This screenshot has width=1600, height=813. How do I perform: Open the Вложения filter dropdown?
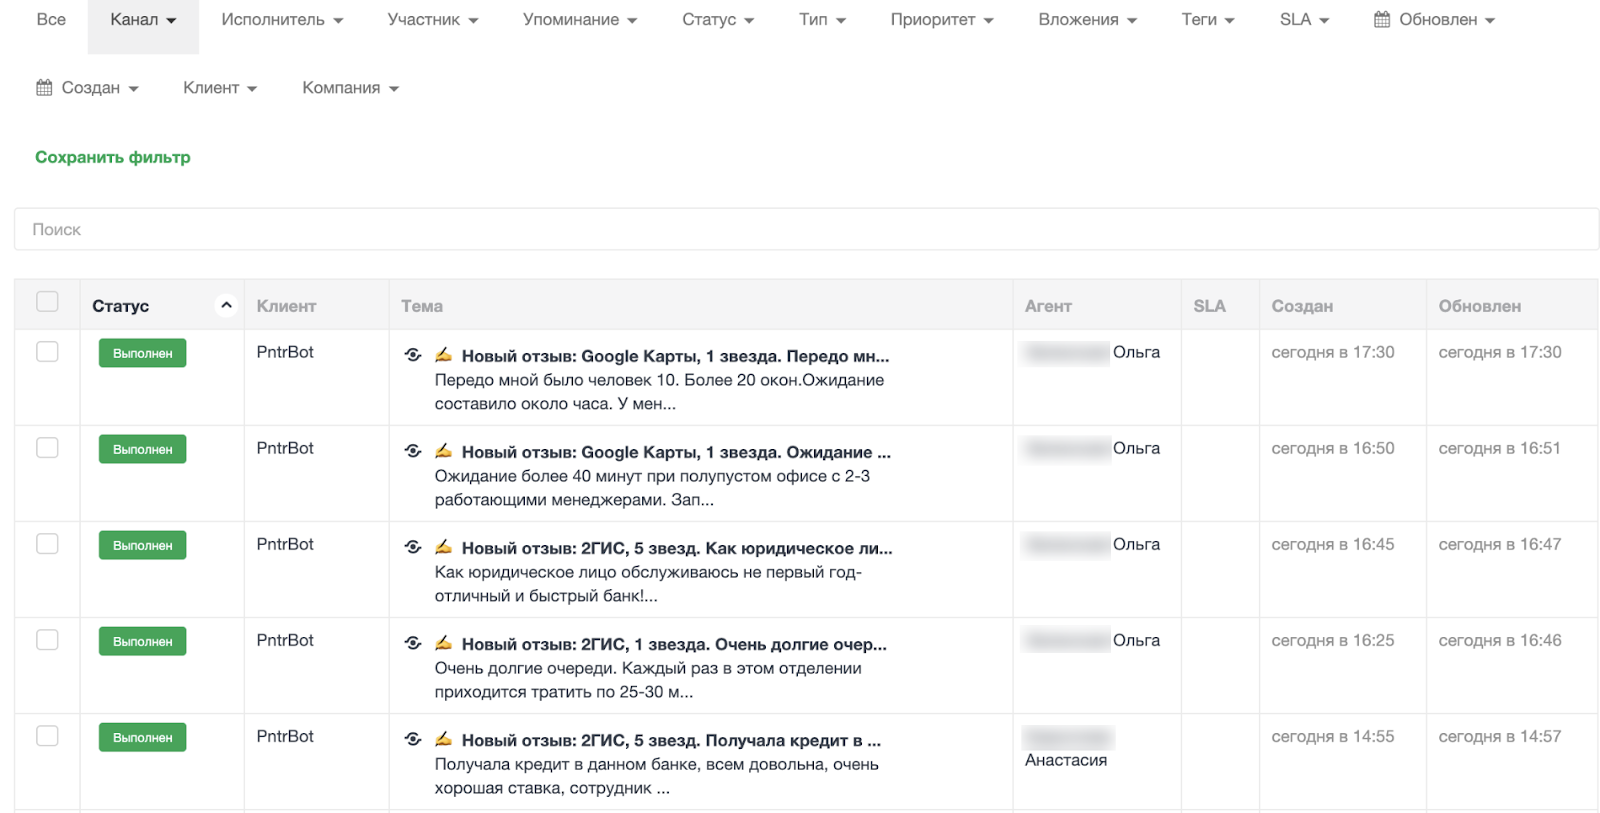pyautogui.click(x=1087, y=20)
